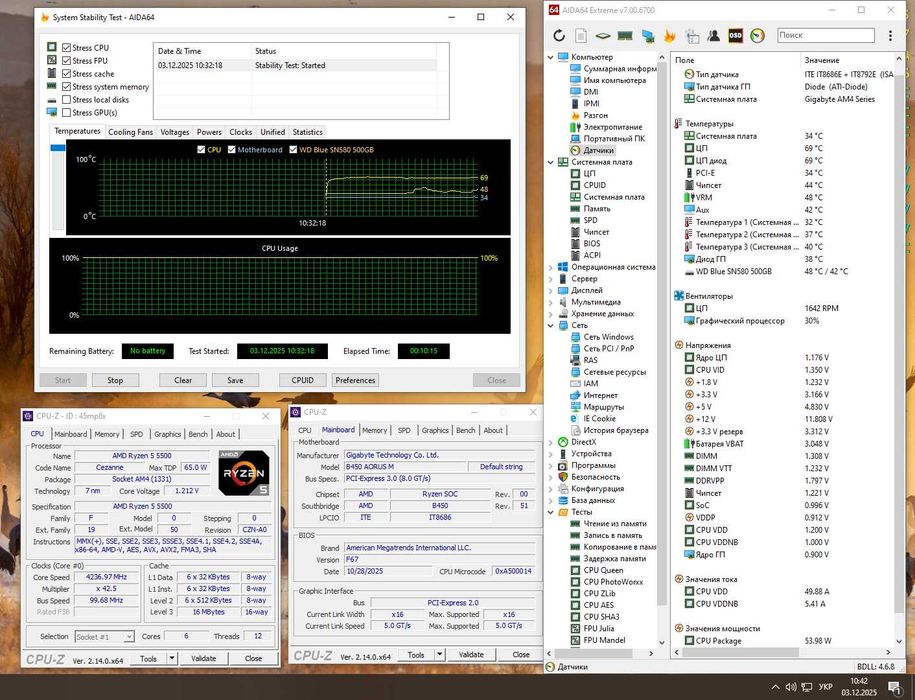Click the taskbar network icon
The height and width of the screenshot is (700, 915).
tap(806, 687)
